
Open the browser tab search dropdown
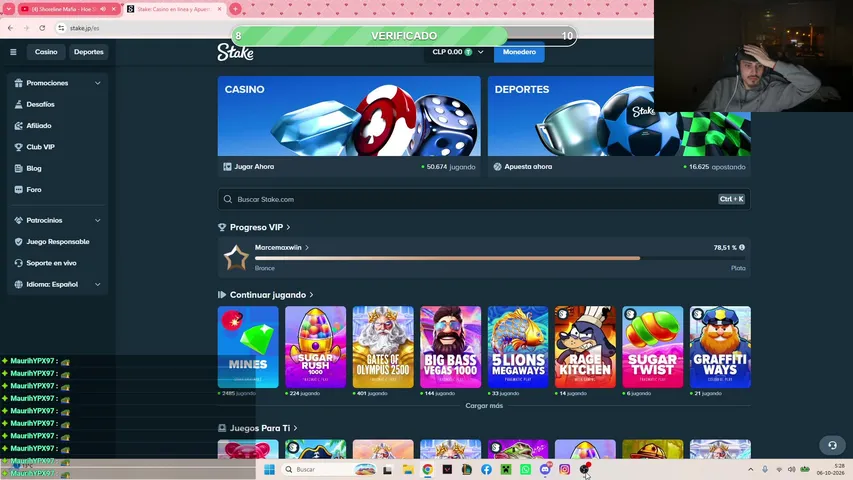[8, 9]
